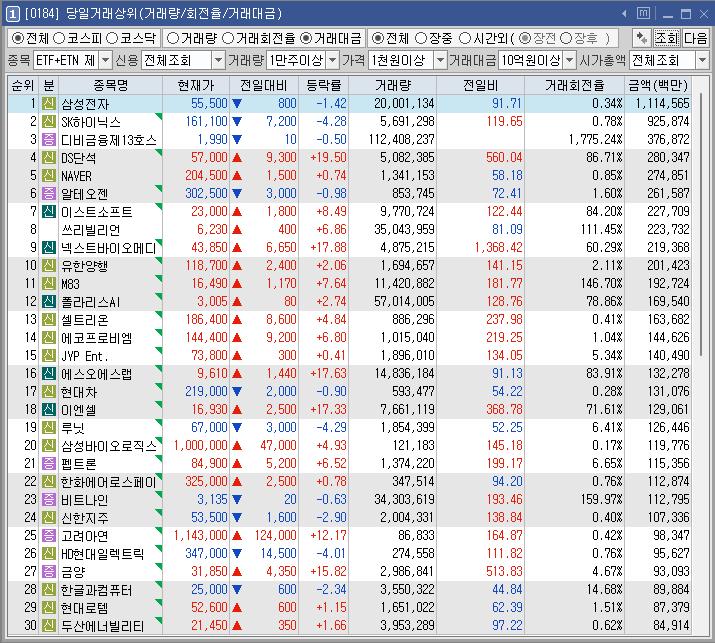This screenshot has width=715, height=643.
Task: Select the 거래량 ranking radio button
Action: (x=173, y=38)
